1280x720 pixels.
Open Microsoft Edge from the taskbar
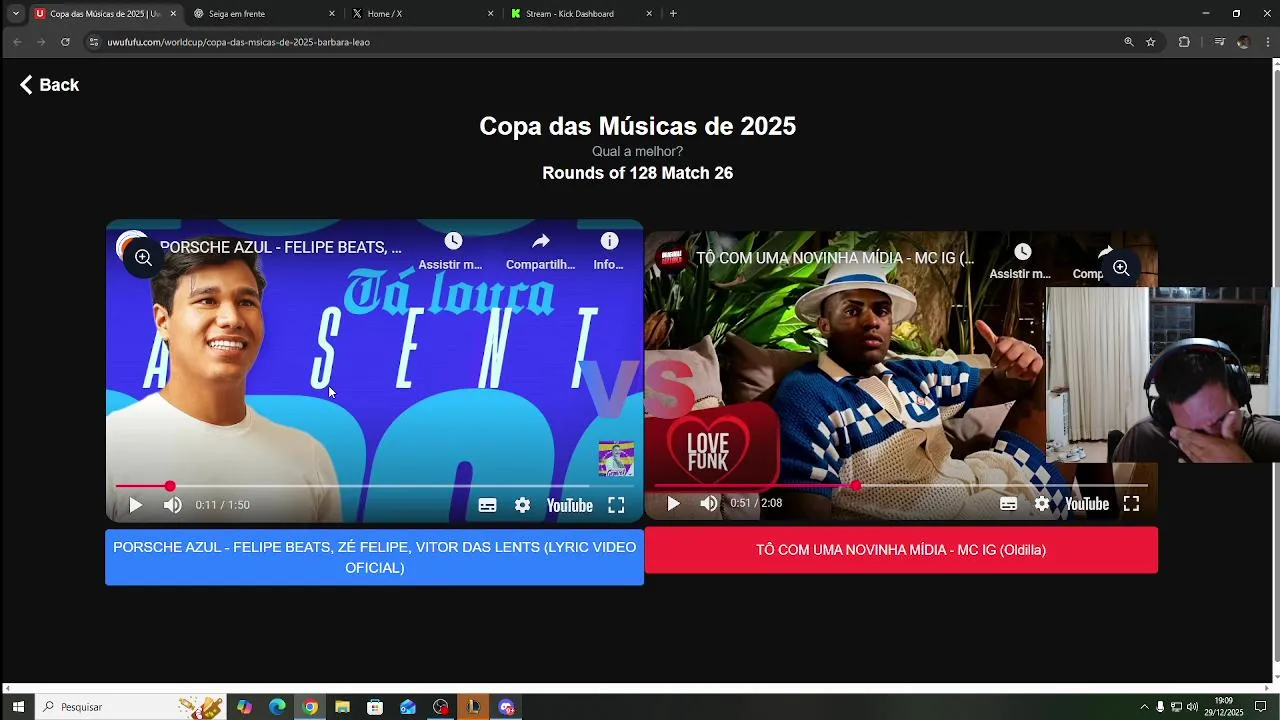(x=277, y=707)
